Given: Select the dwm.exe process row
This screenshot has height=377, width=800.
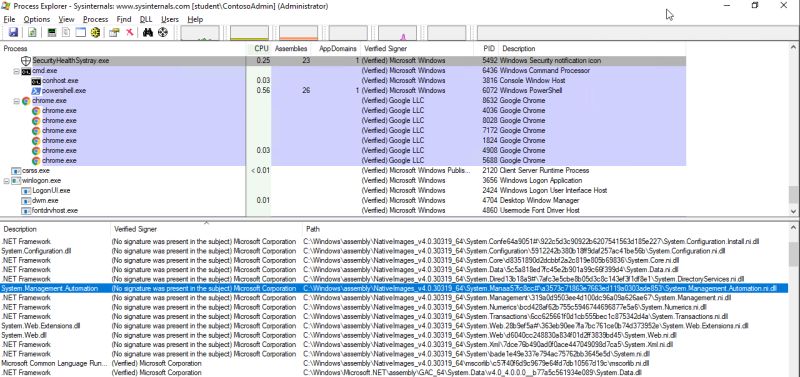Looking at the screenshot, I should 343,200.
